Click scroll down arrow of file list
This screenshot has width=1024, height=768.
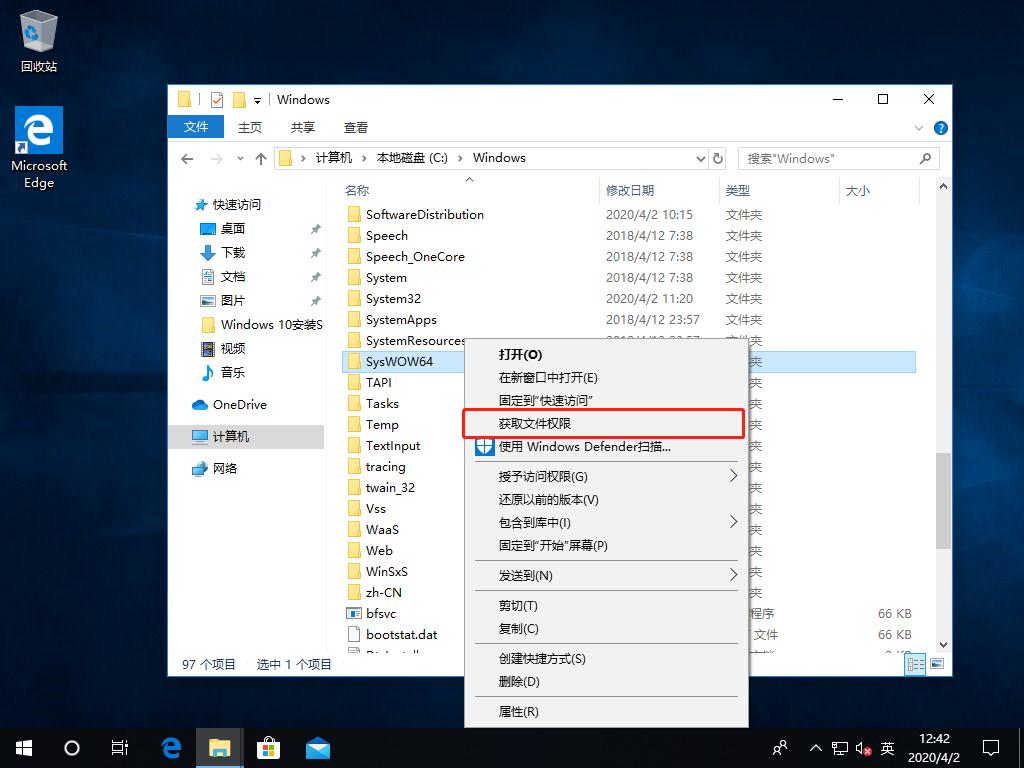pyautogui.click(x=943, y=645)
